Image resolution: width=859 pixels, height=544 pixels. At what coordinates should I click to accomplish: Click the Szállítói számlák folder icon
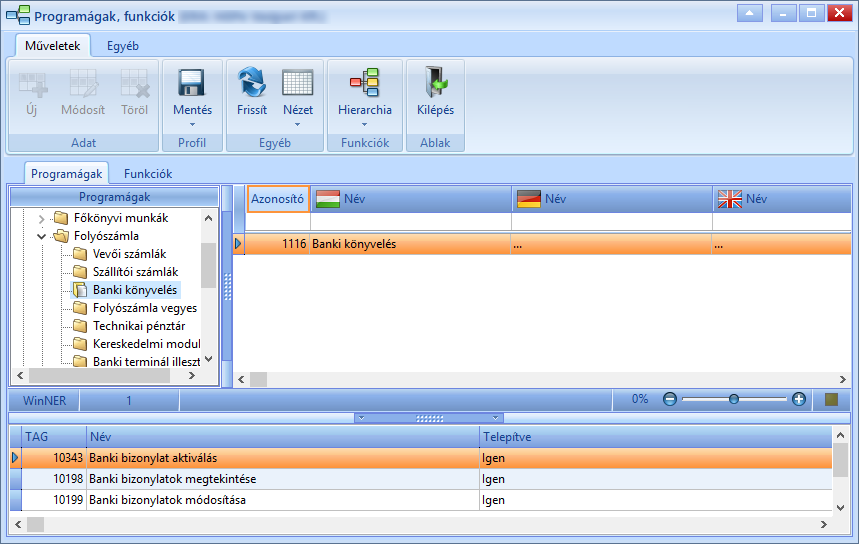tap(80, 272)
